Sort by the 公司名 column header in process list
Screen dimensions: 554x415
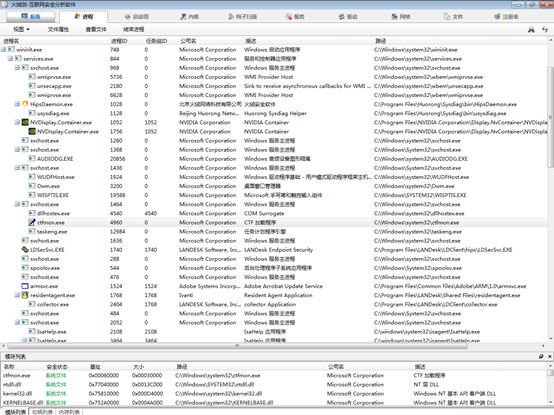tap(188, 41)
